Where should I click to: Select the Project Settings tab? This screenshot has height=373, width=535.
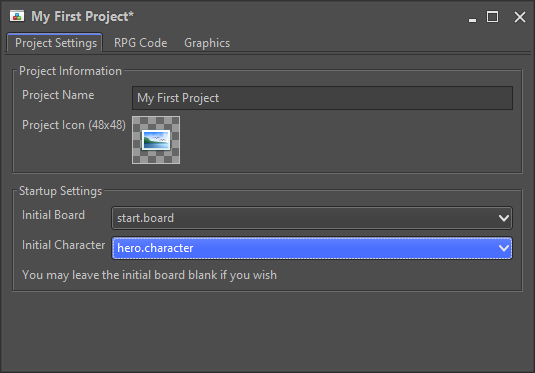click(55, 43)
